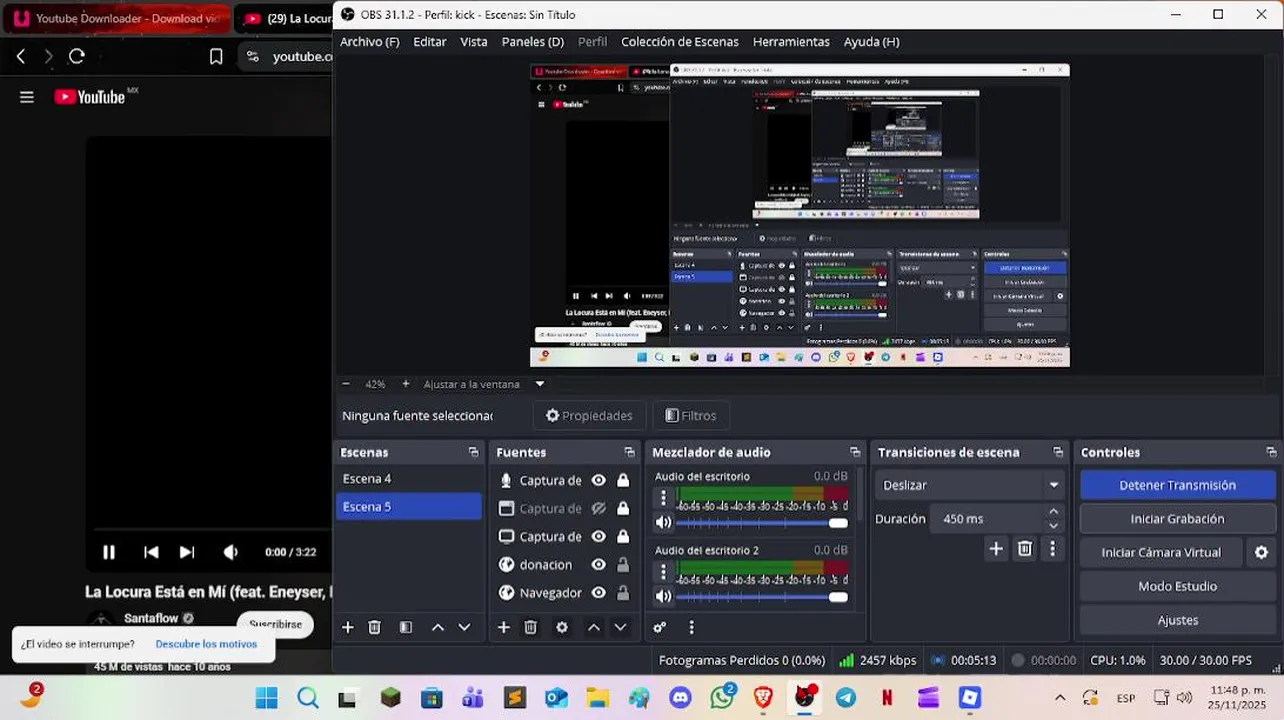Unlock the microphone Captura de source

[x=623, y=480]
